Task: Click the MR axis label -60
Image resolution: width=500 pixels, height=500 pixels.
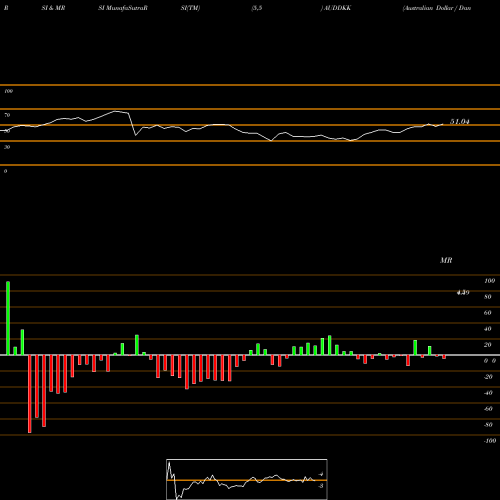Action: [x=488, y=409]
